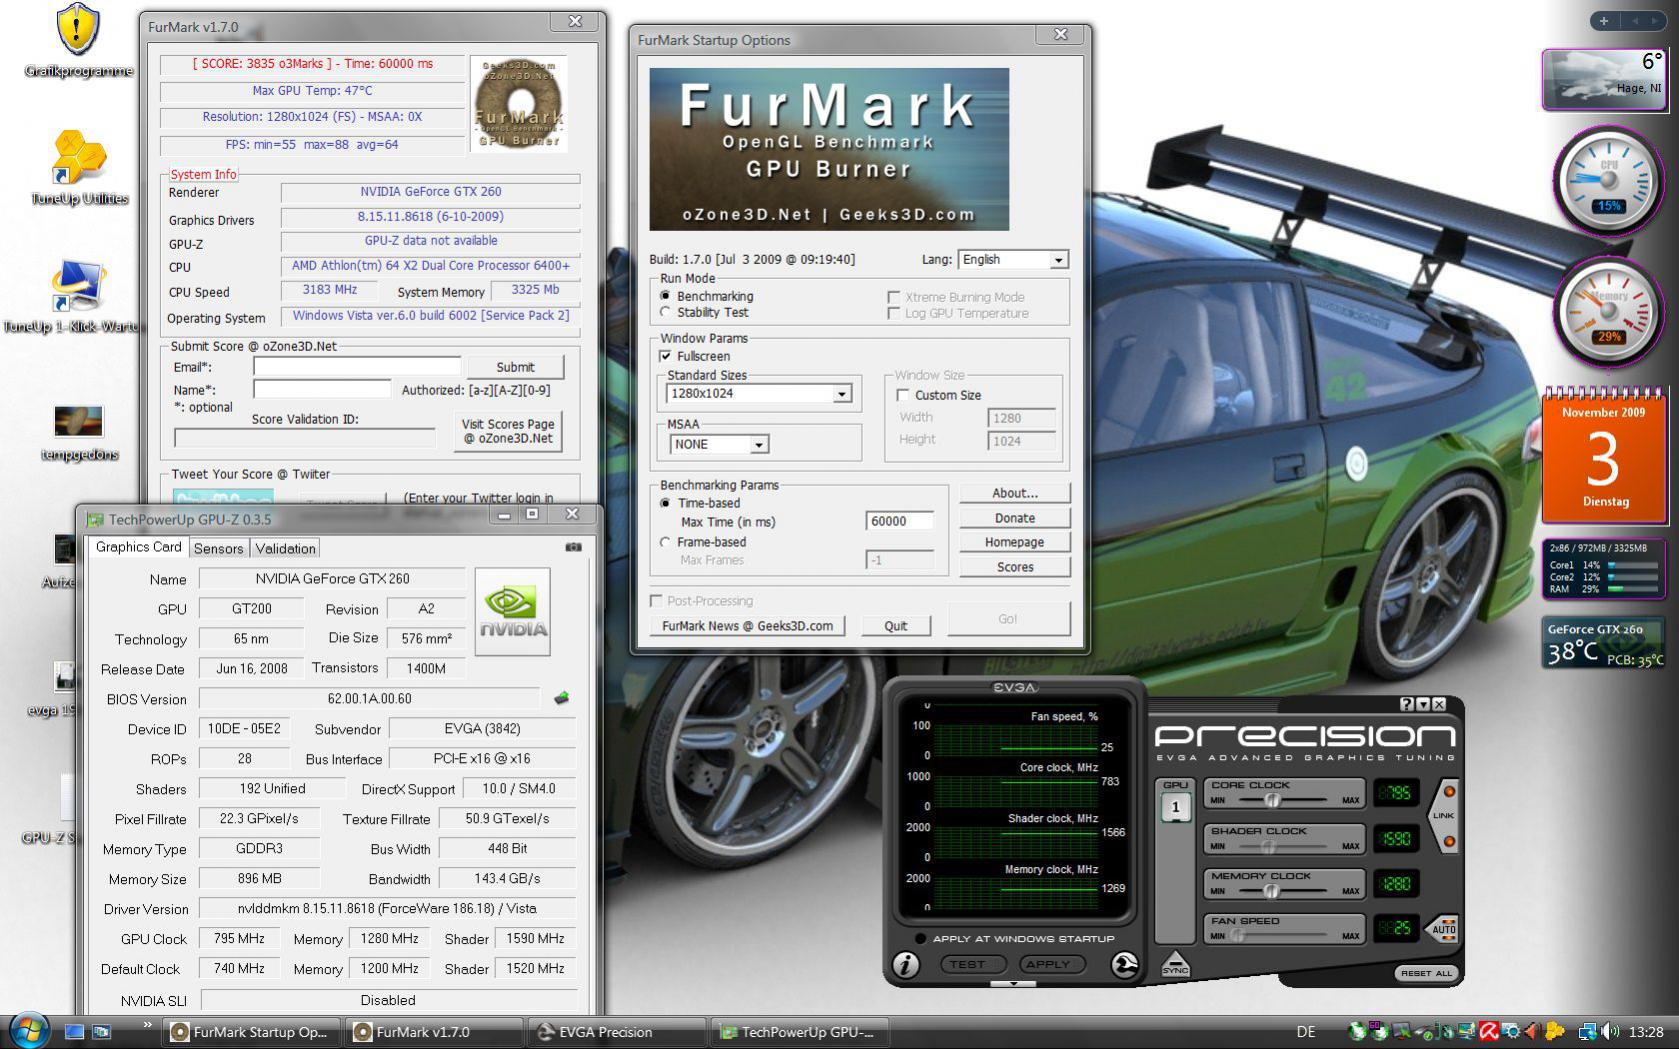The height and width of the screenshot is (1049, 1679).
Task: Click the Core Clock slider handle
Action: click(x=1272, y=800)
